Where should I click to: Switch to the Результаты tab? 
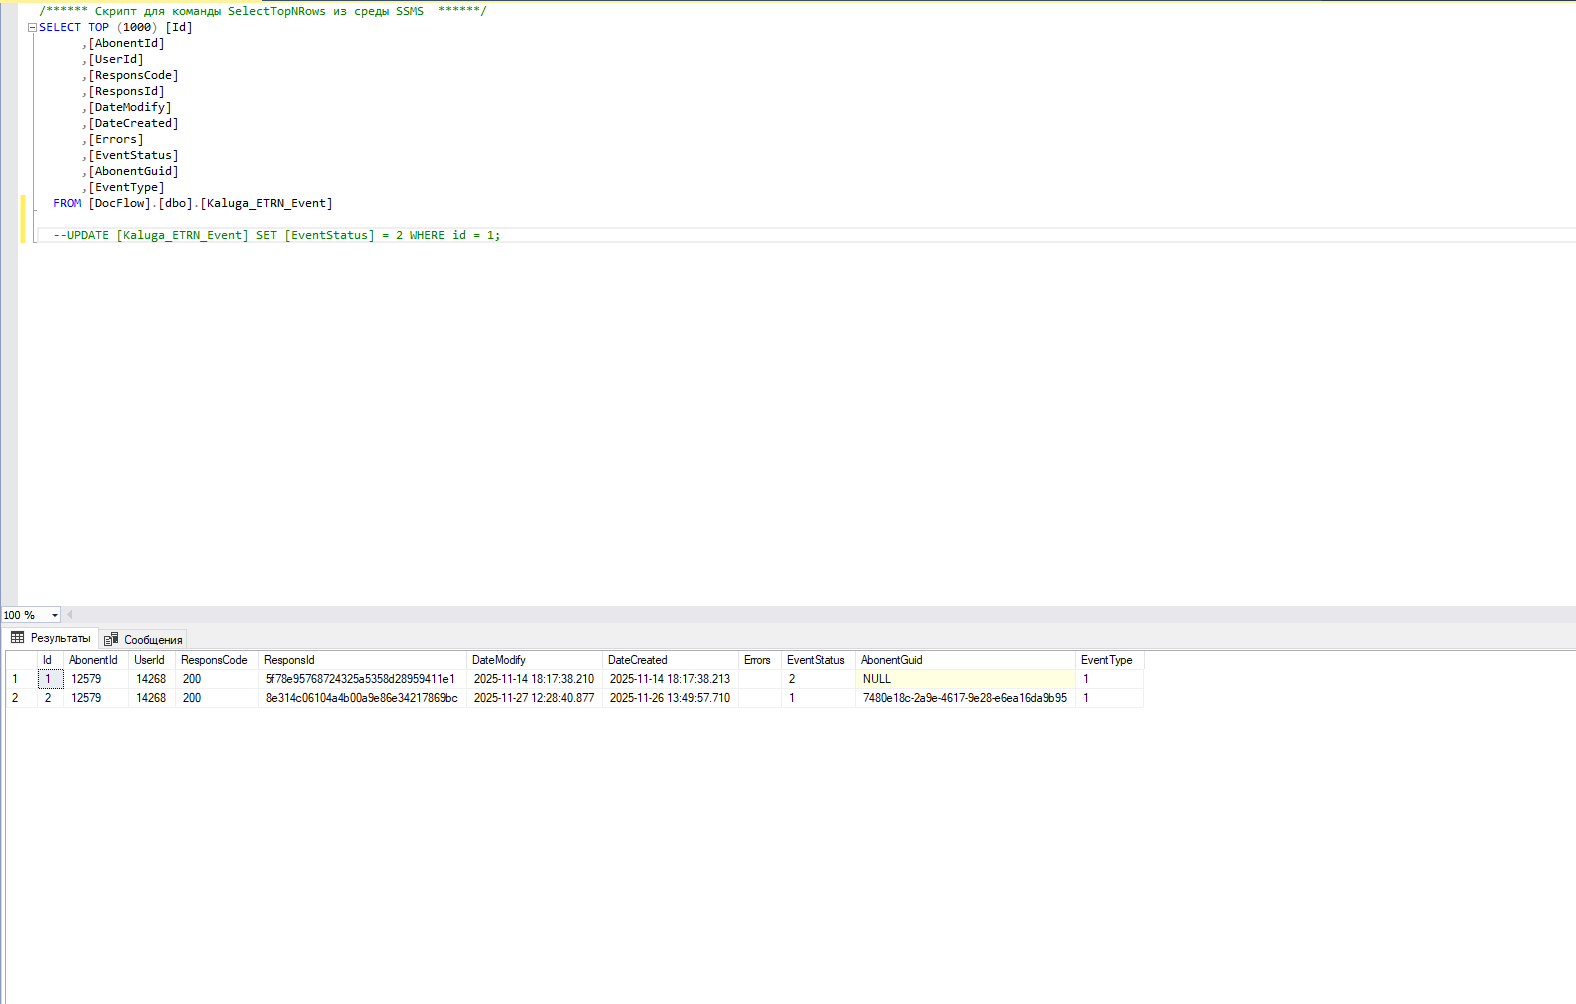point(51,638)
